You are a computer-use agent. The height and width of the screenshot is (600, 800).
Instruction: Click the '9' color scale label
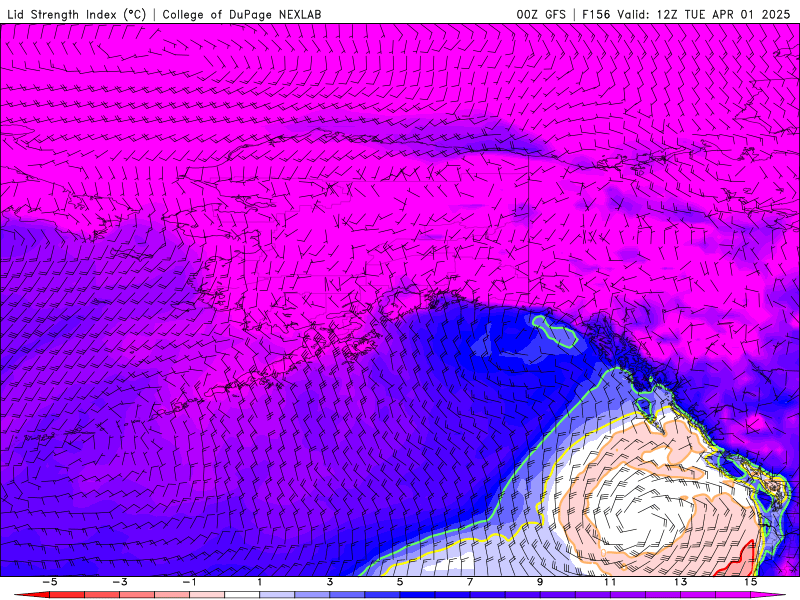[540, 582]
